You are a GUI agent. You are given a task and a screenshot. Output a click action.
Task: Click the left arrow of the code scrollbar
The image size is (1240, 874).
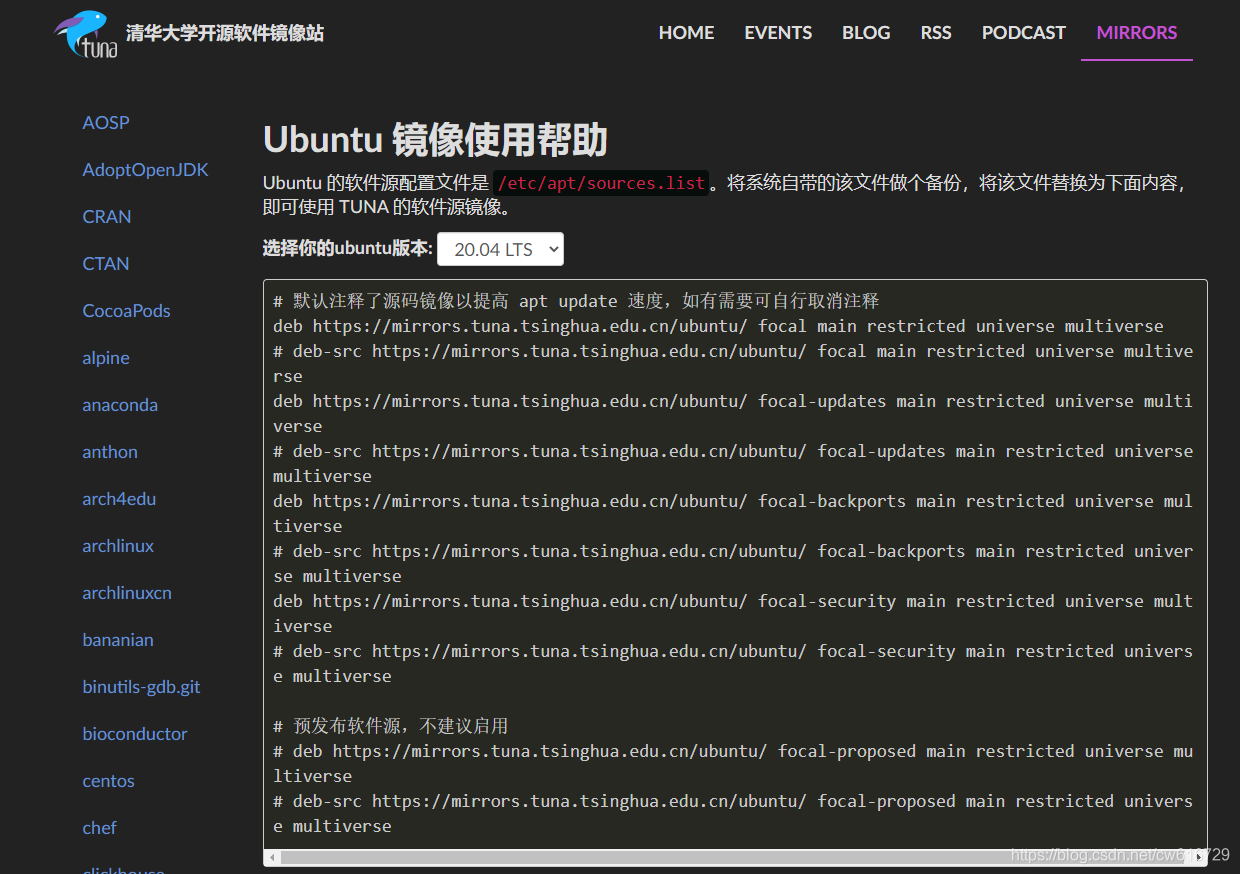point(273,857)
